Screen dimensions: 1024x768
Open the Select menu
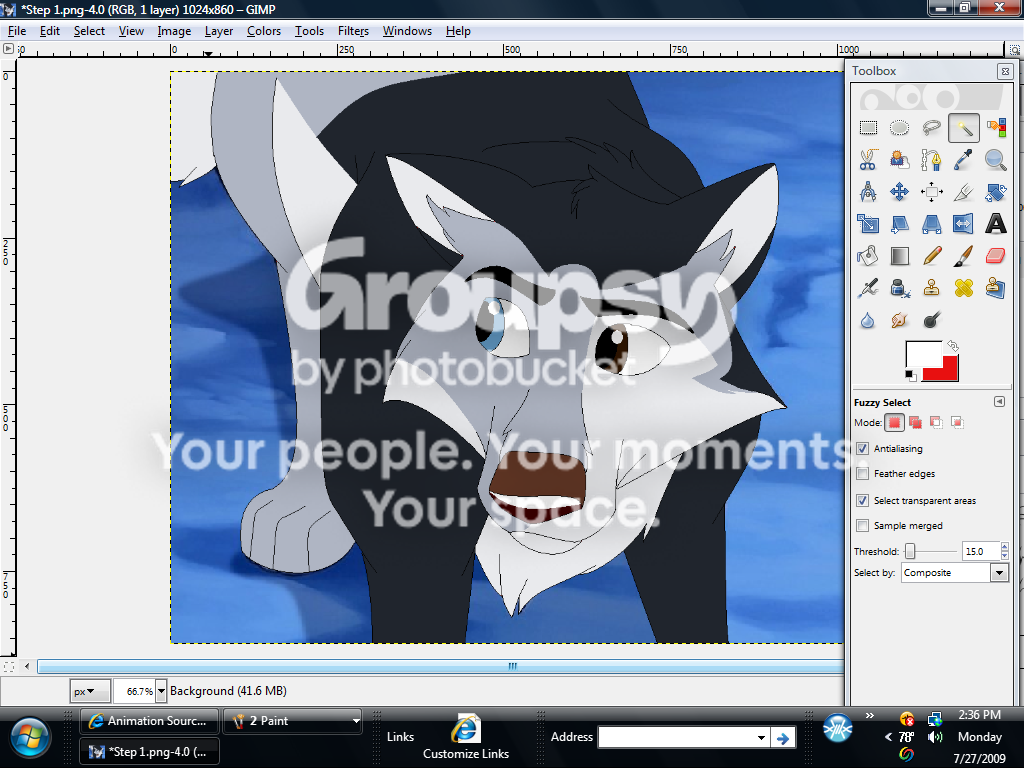point(89,31)
